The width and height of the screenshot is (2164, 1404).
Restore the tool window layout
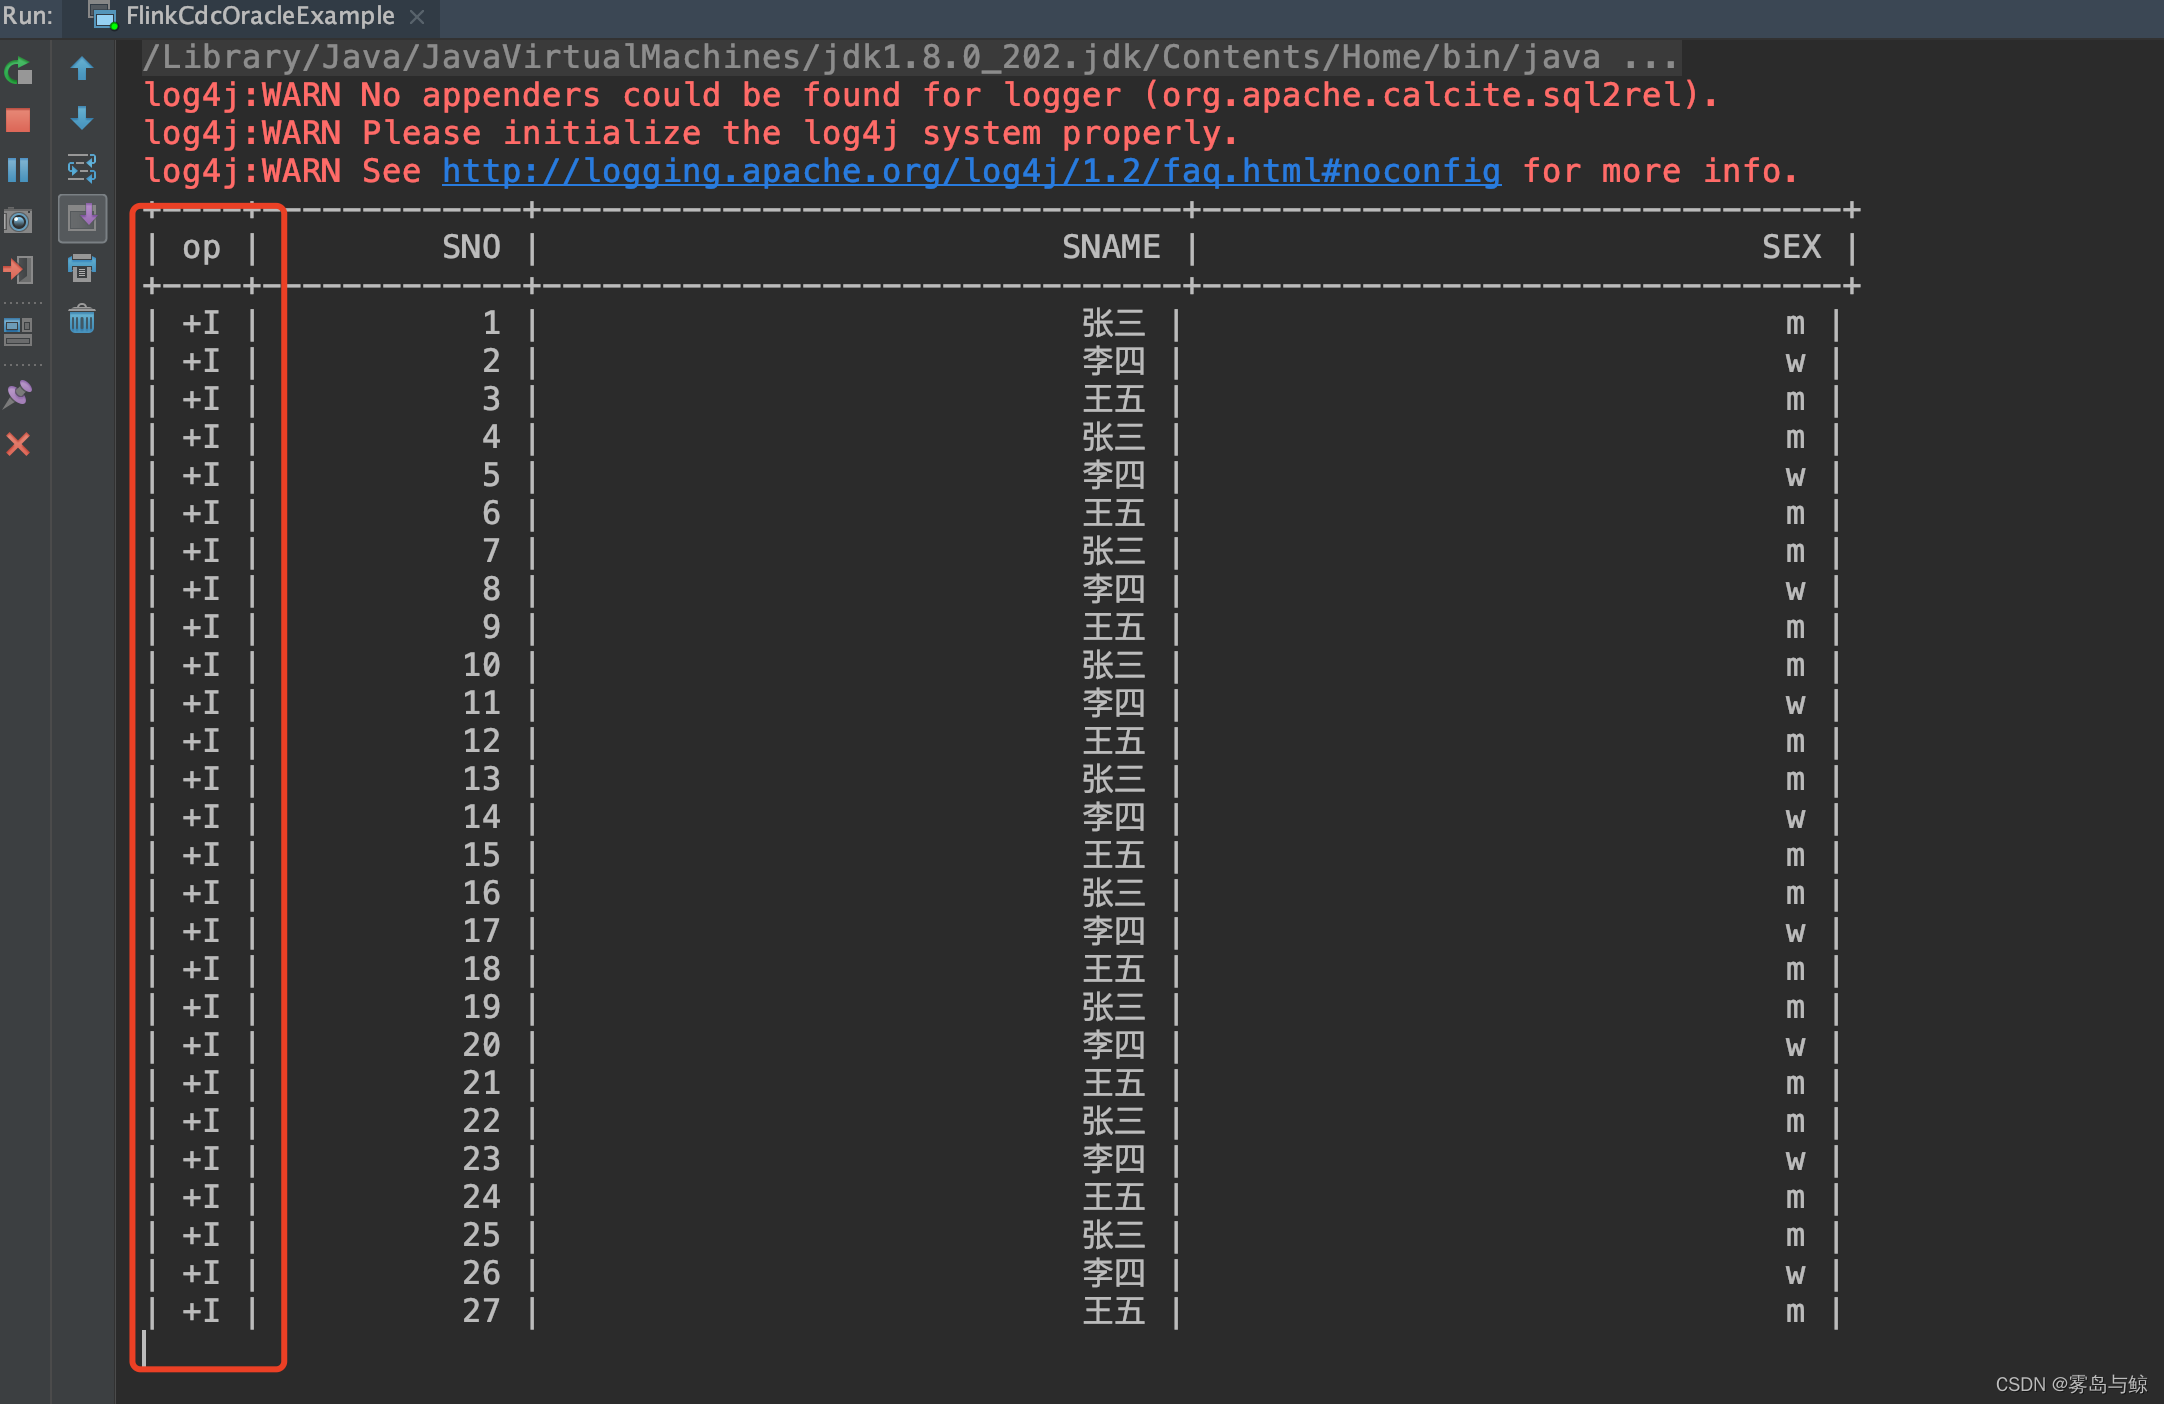coord(18,331)
